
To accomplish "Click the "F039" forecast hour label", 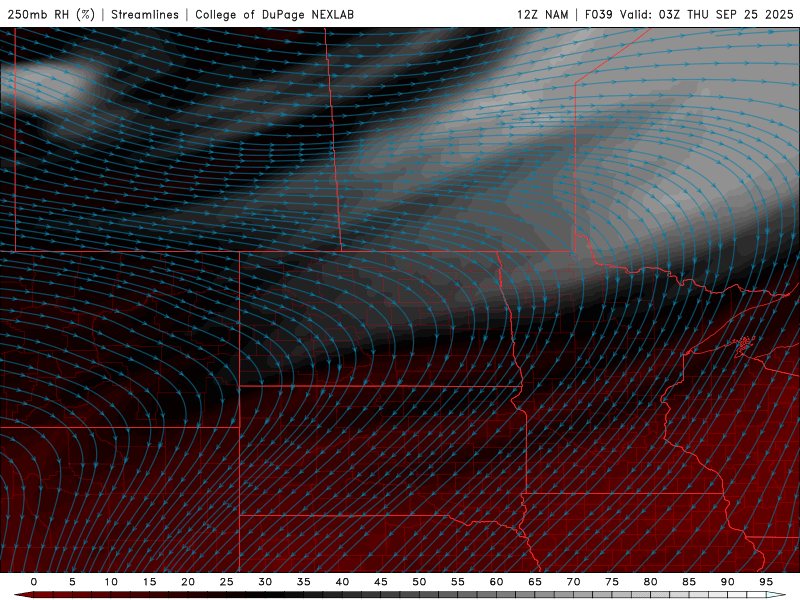I will pyautogui.click(x=598, y=14).
